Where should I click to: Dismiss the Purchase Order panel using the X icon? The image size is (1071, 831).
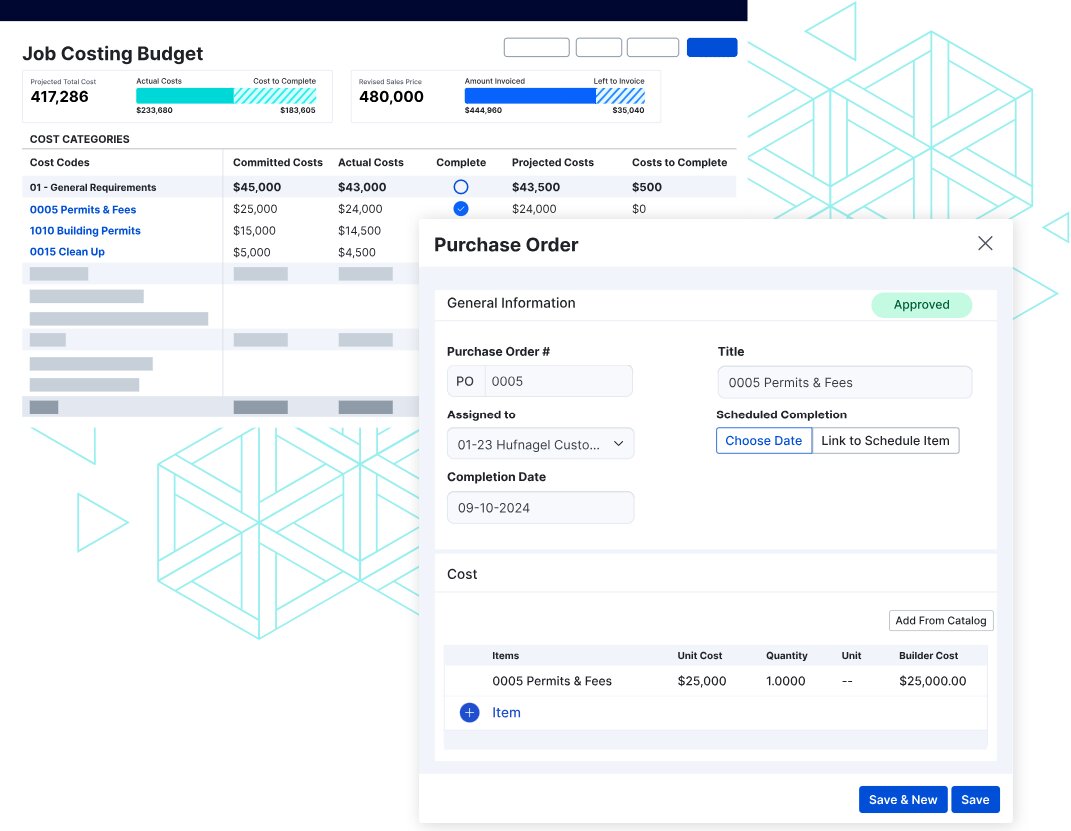(x=985, y=243)
